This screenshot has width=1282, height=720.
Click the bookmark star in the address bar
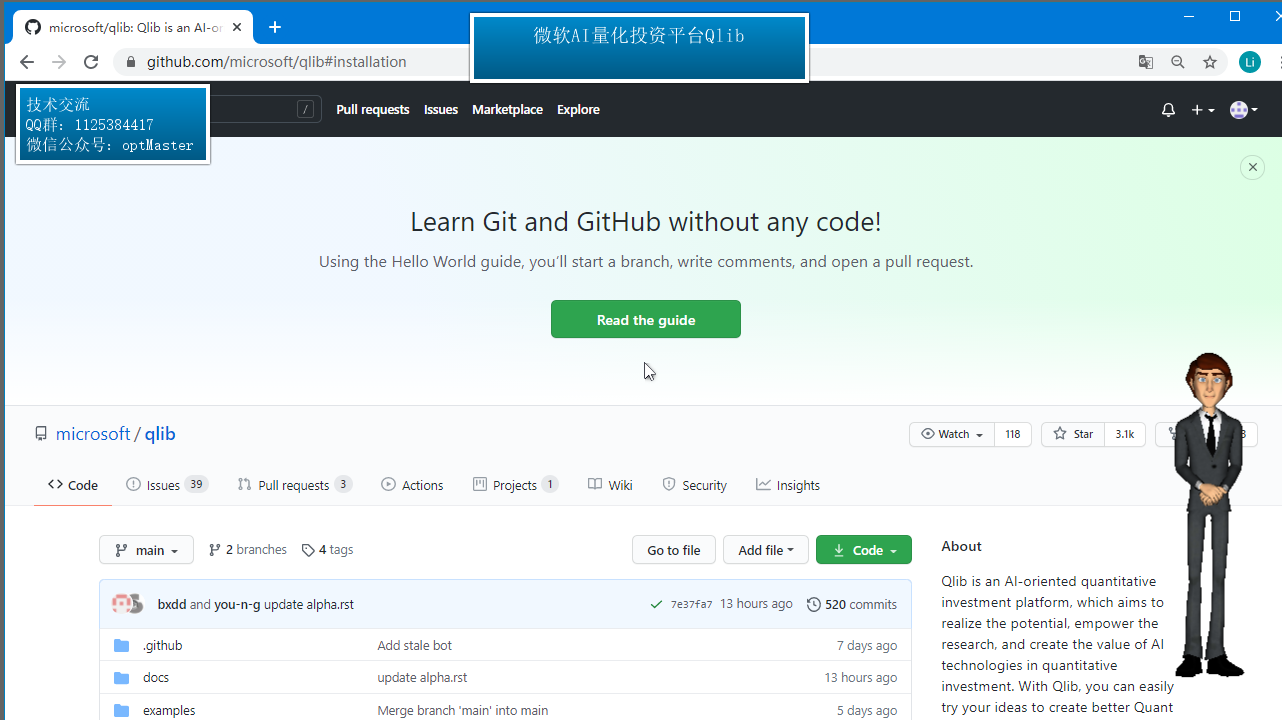(1210, 61)
